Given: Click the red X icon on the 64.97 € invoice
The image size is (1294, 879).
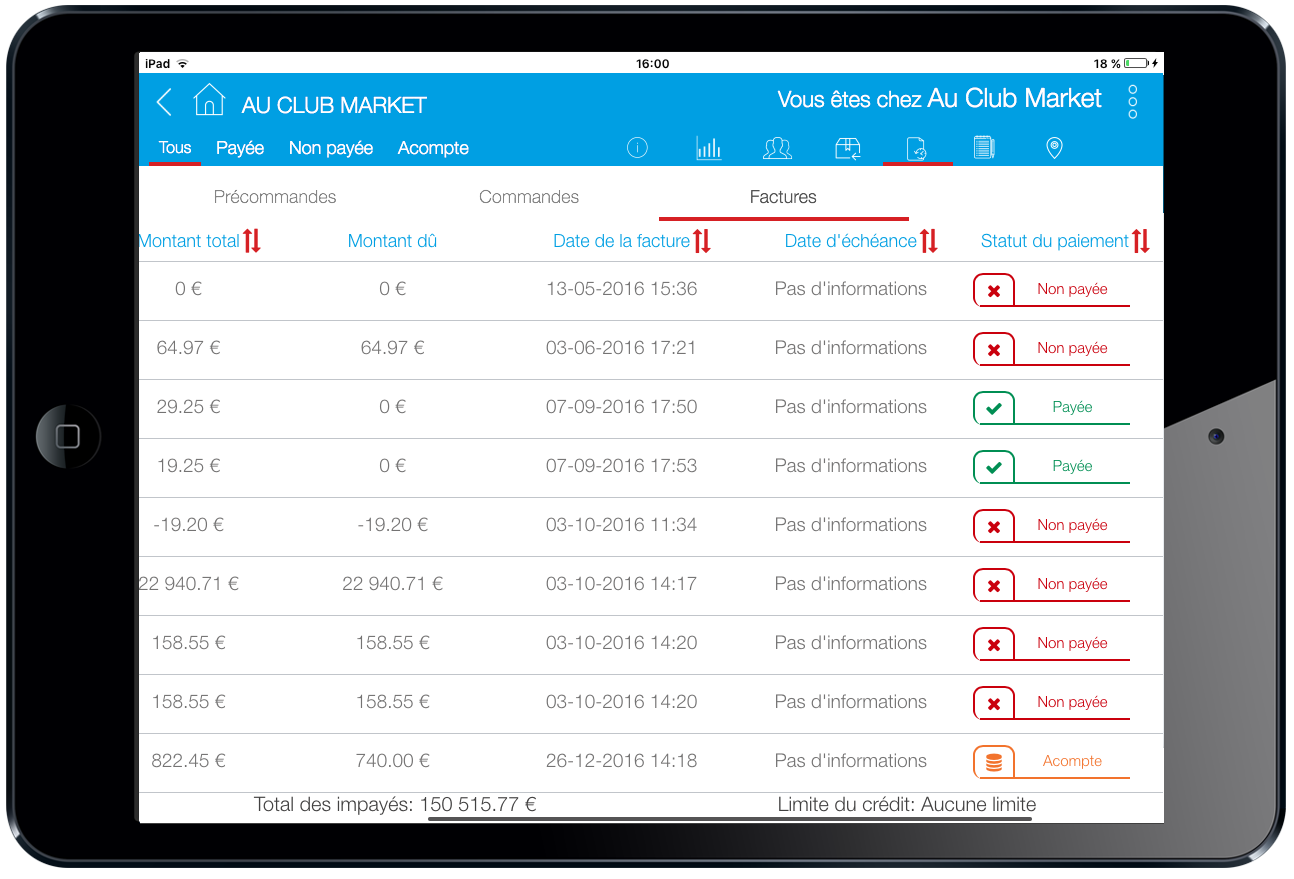Looking at the screenshot, I should pyautogui.click(x=994, y=350).
